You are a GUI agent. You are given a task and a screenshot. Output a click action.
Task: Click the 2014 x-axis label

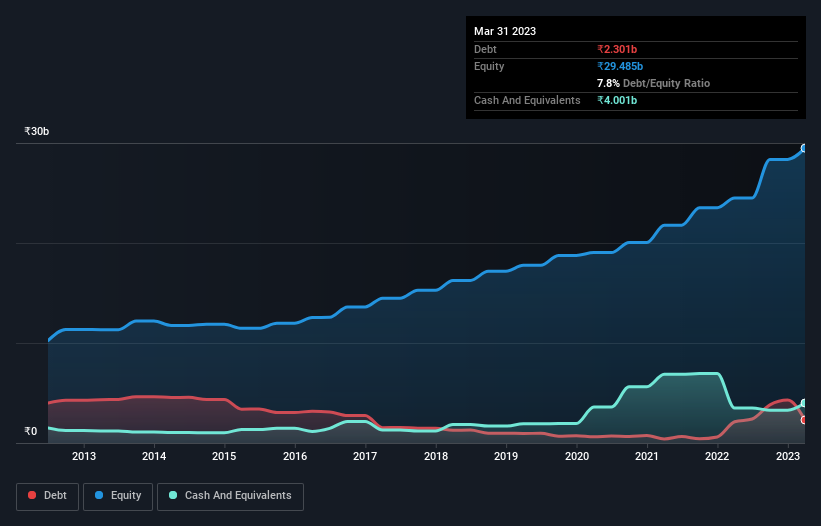click(154, 456)
